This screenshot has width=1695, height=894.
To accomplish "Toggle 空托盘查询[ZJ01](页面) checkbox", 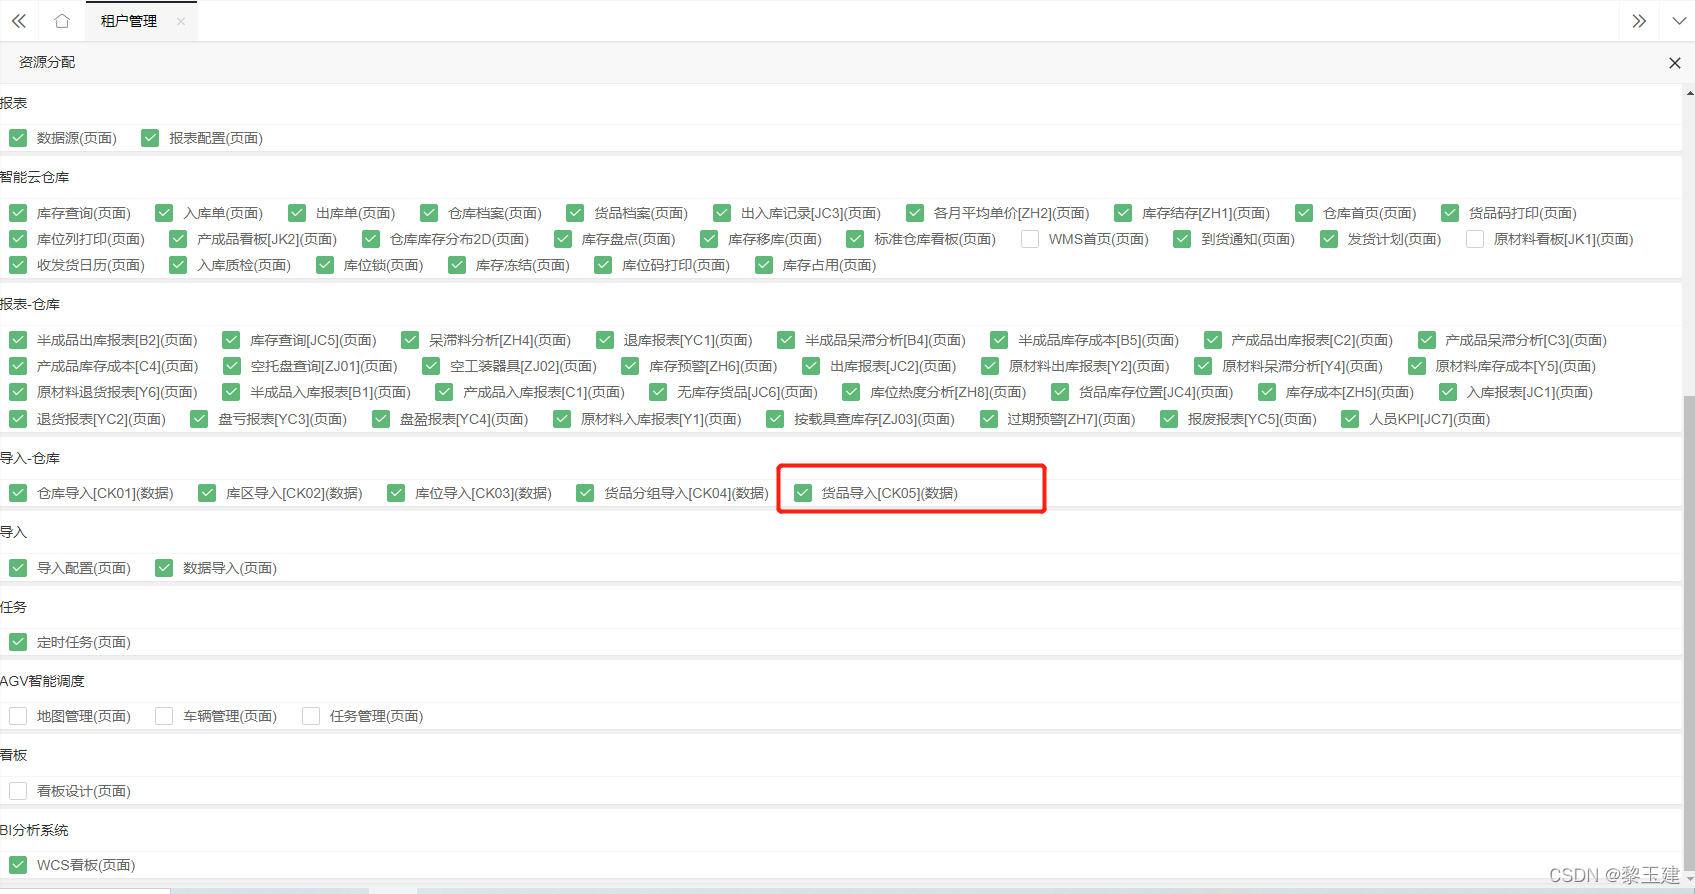I will click(x=232, y=366).
